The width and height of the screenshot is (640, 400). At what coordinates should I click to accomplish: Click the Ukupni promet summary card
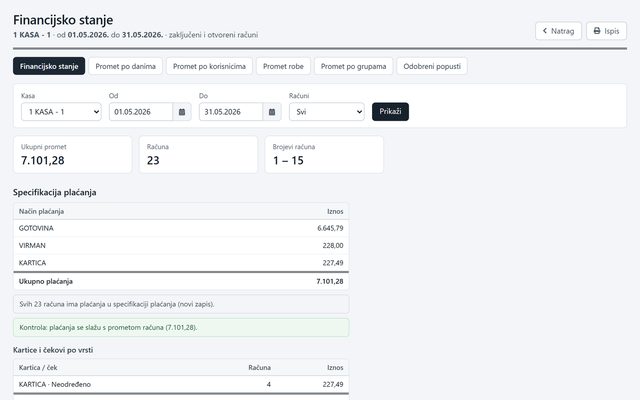(x=73, y=154)
